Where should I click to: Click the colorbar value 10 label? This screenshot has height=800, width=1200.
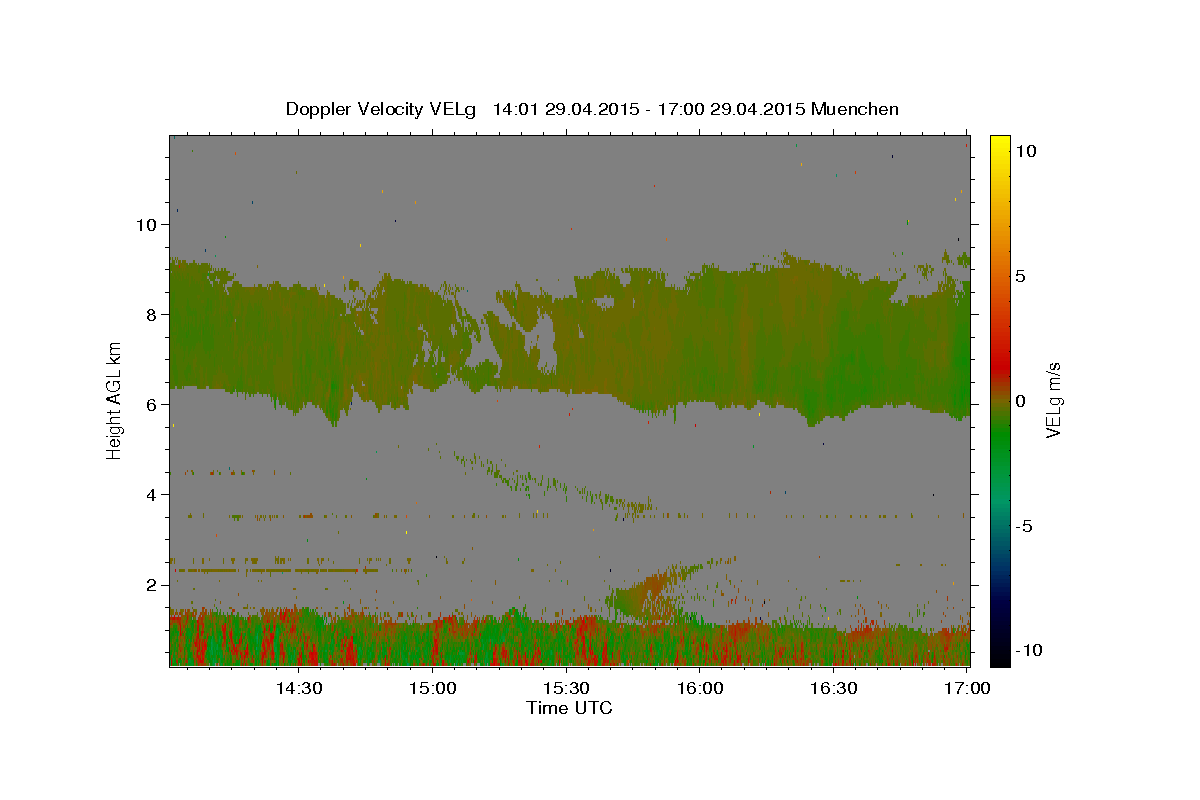pos(1026,151)
